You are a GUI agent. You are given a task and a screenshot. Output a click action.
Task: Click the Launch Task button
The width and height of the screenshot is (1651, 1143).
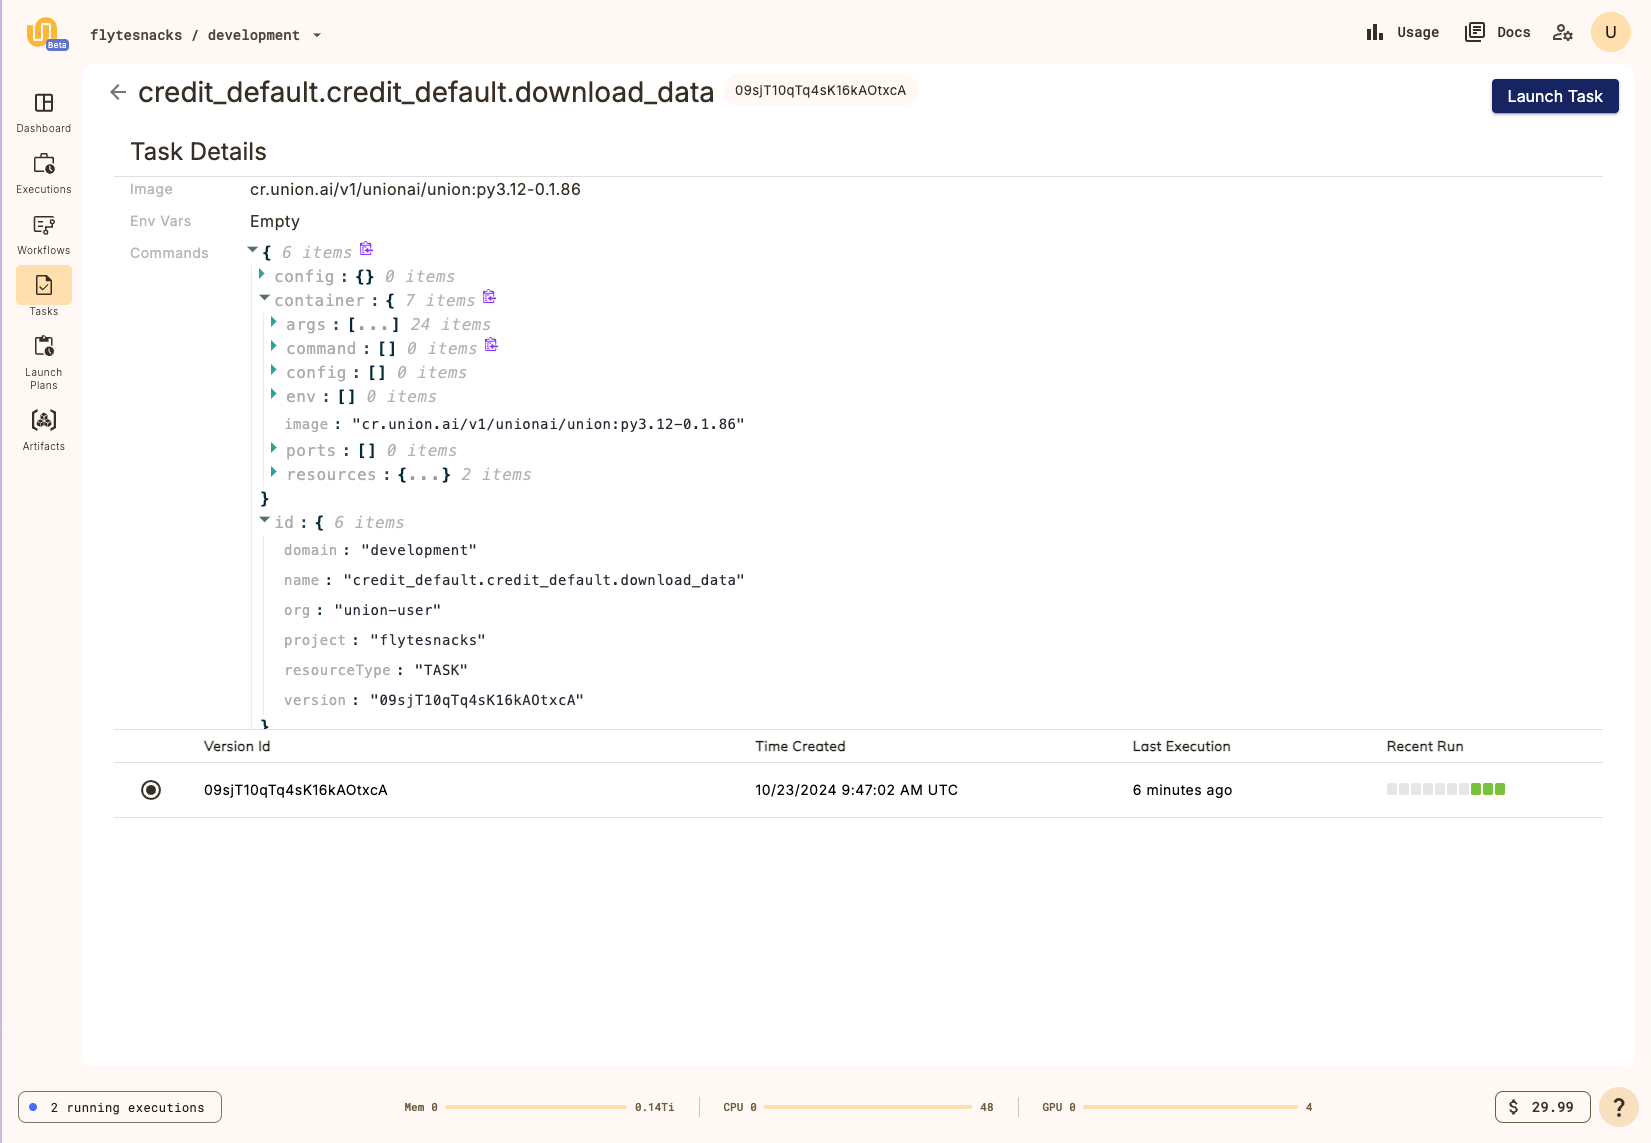1554,96
